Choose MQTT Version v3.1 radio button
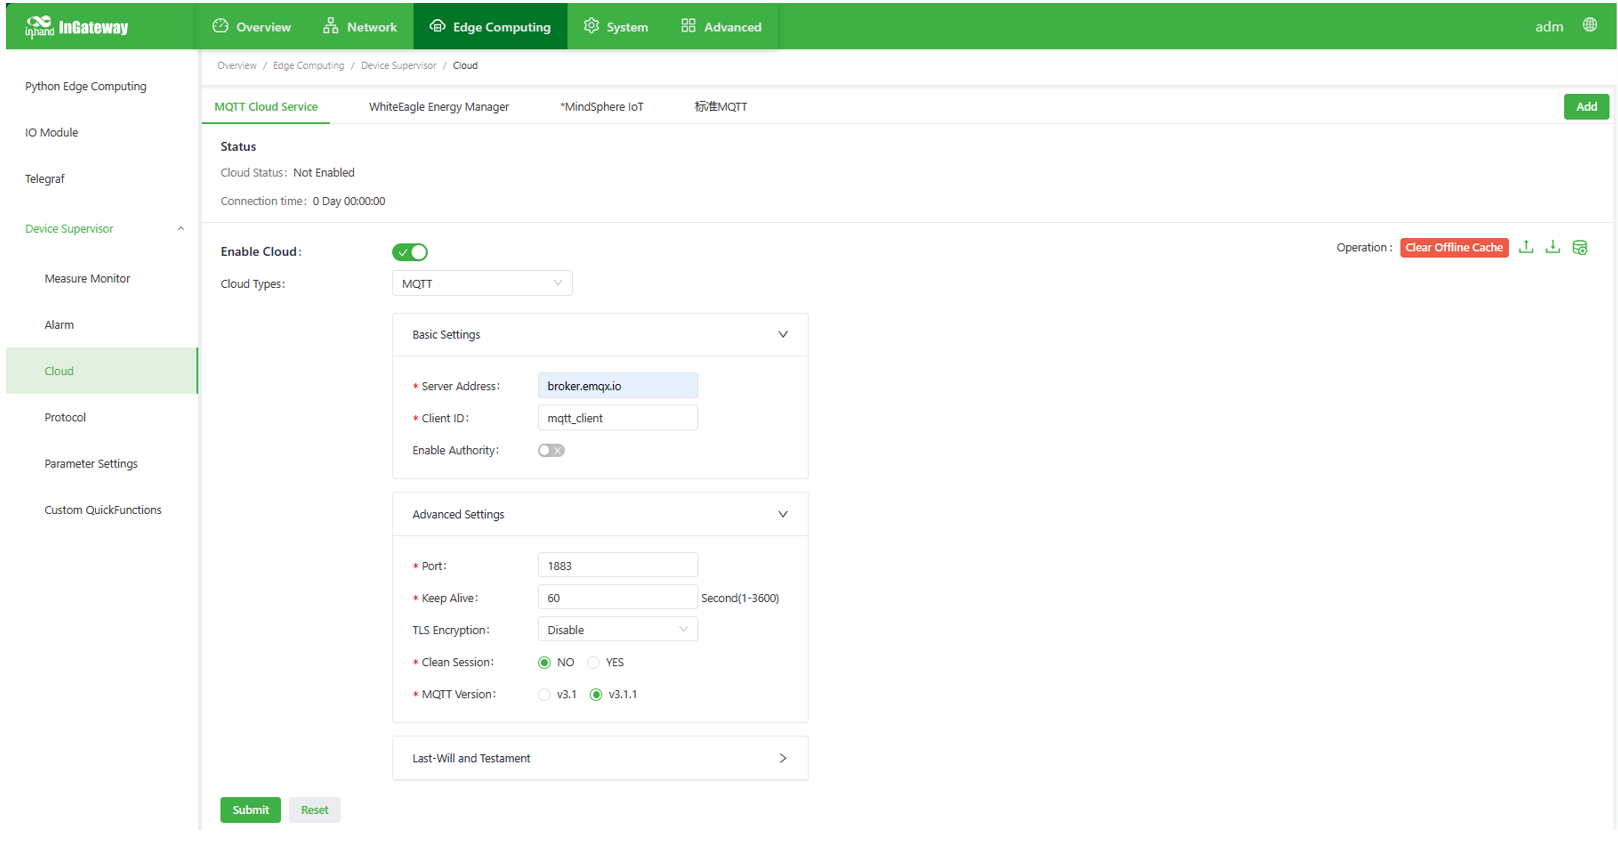The image size is (1618, 849). coord(545,695)
